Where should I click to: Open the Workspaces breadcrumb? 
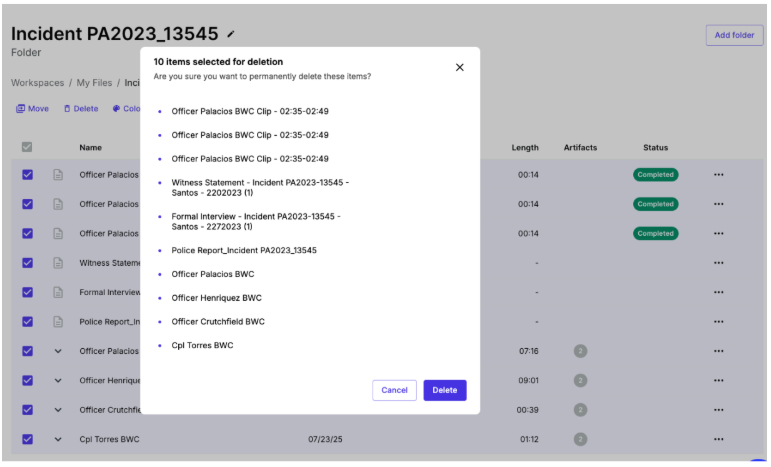tap(37, 83)
